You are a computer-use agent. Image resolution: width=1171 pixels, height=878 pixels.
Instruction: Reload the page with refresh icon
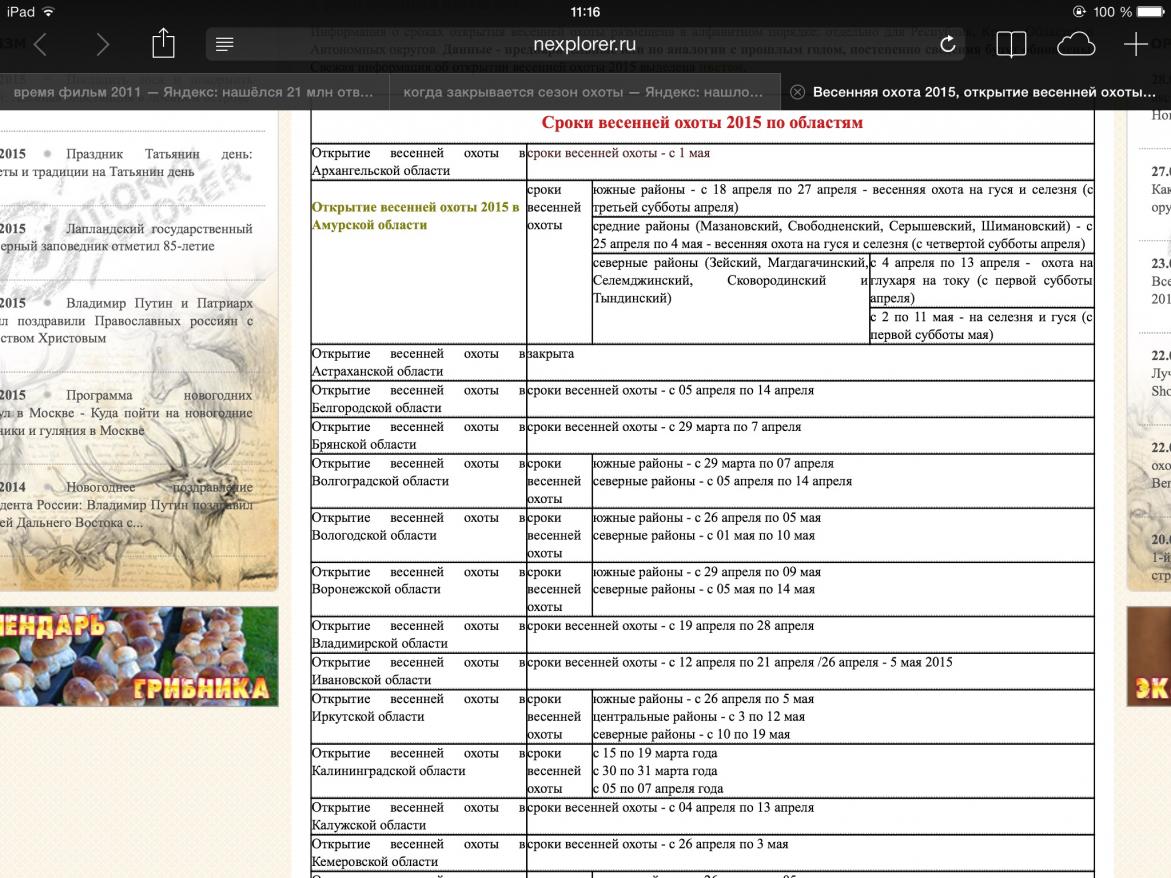click(948, 44)
